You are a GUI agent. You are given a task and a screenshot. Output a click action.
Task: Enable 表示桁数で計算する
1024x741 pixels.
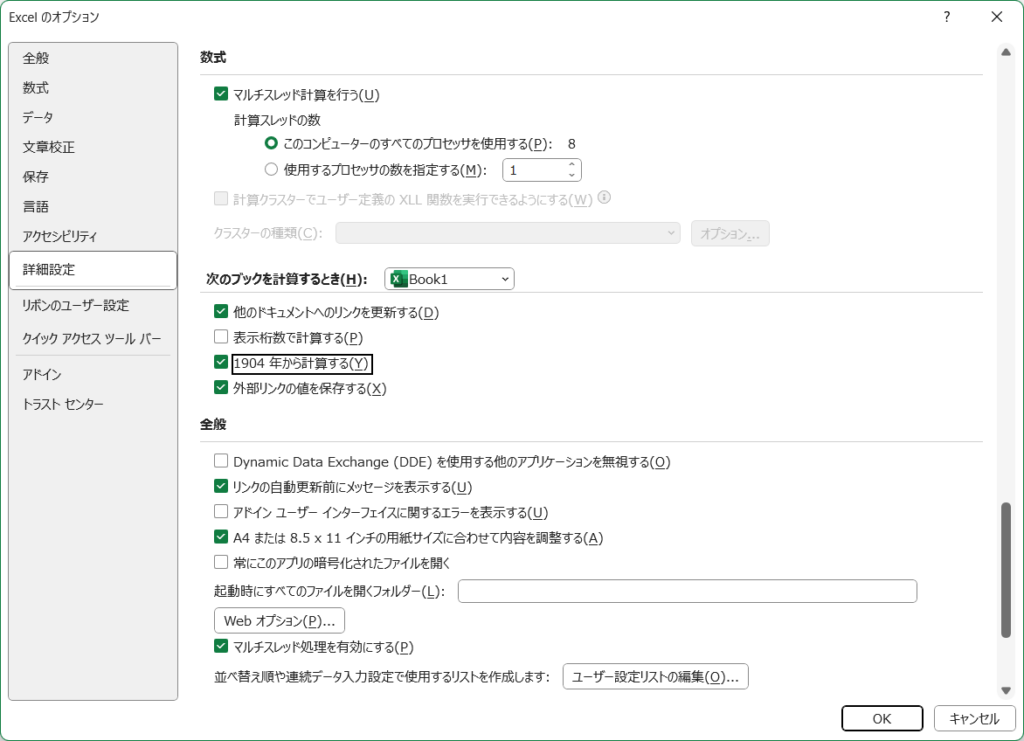(221, 337)
